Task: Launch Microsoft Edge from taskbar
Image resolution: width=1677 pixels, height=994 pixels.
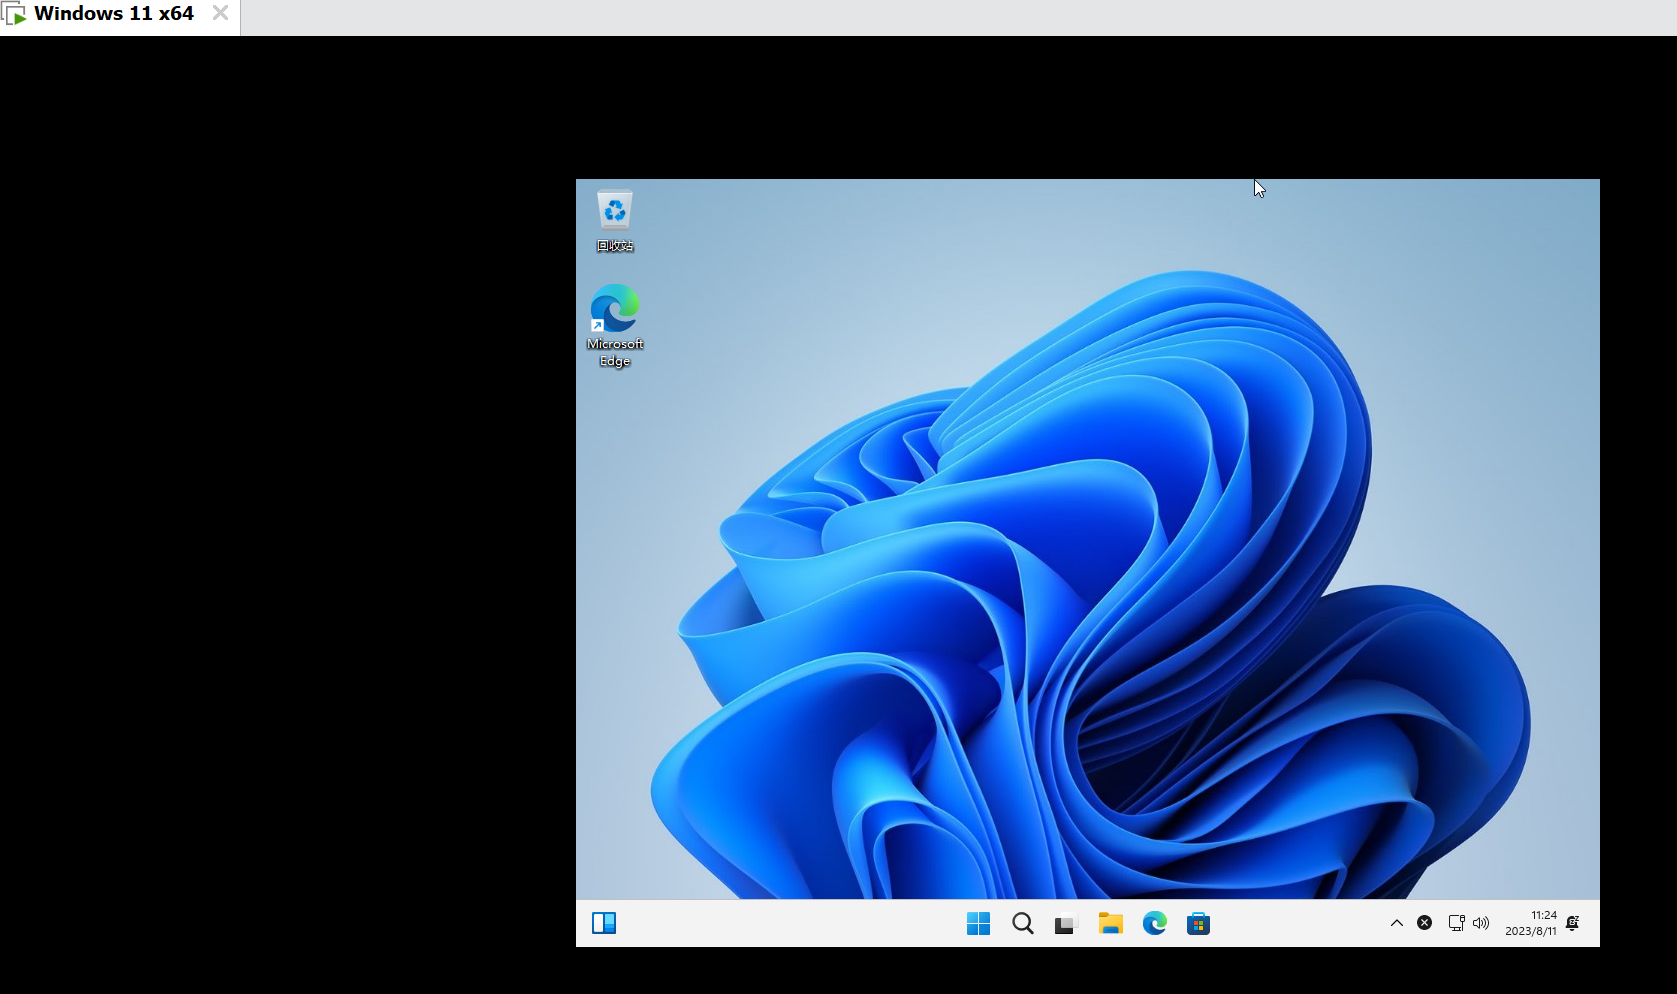Action: pyautogui.click(x=1154, y=923)
